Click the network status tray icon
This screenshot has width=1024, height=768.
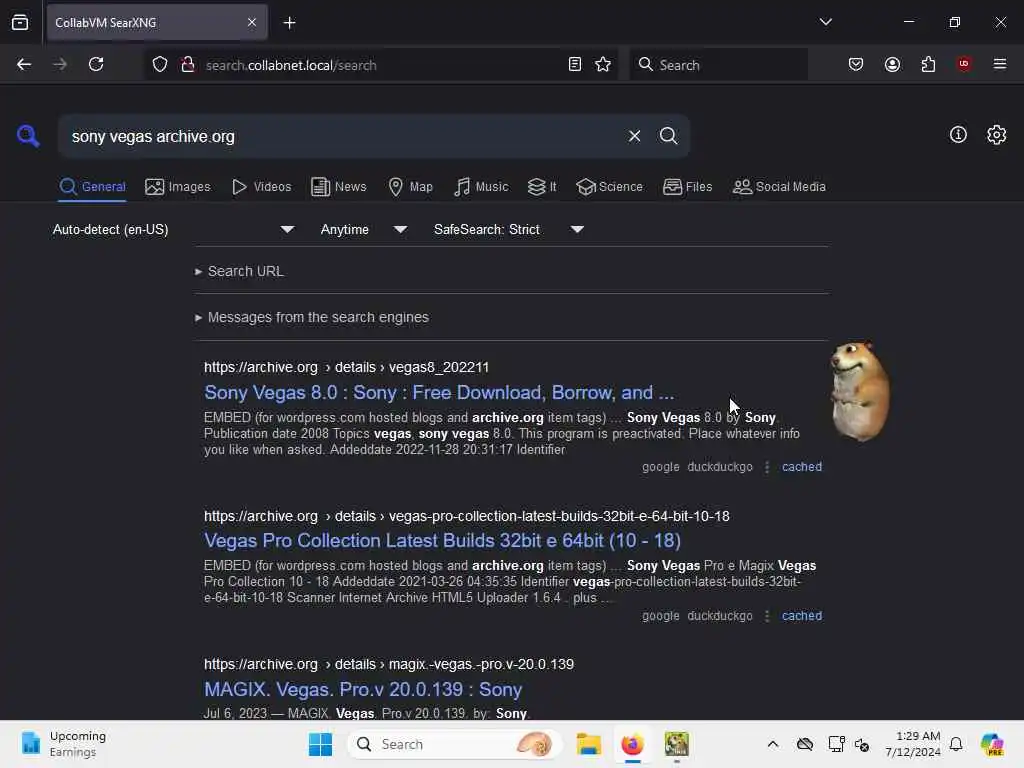click(x=836, y=744)
